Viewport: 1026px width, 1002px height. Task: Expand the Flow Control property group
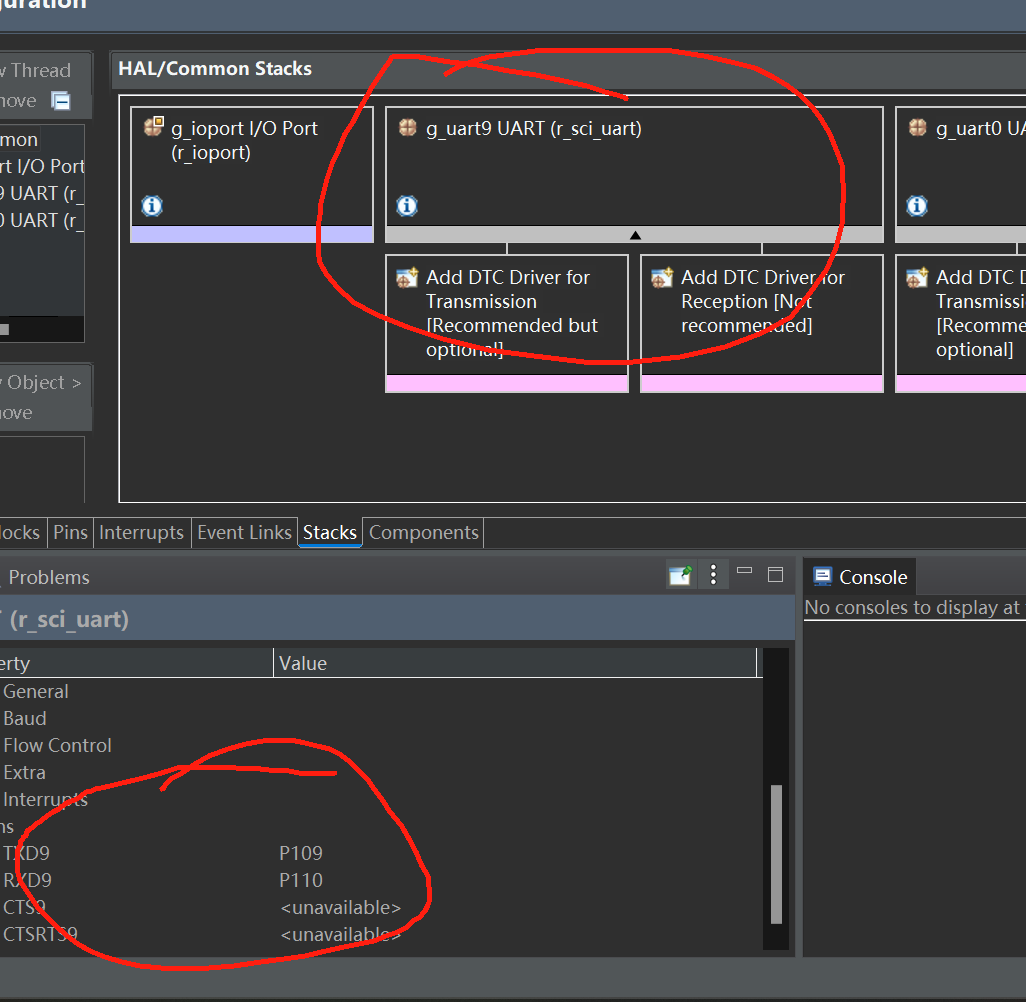(58, 745)
